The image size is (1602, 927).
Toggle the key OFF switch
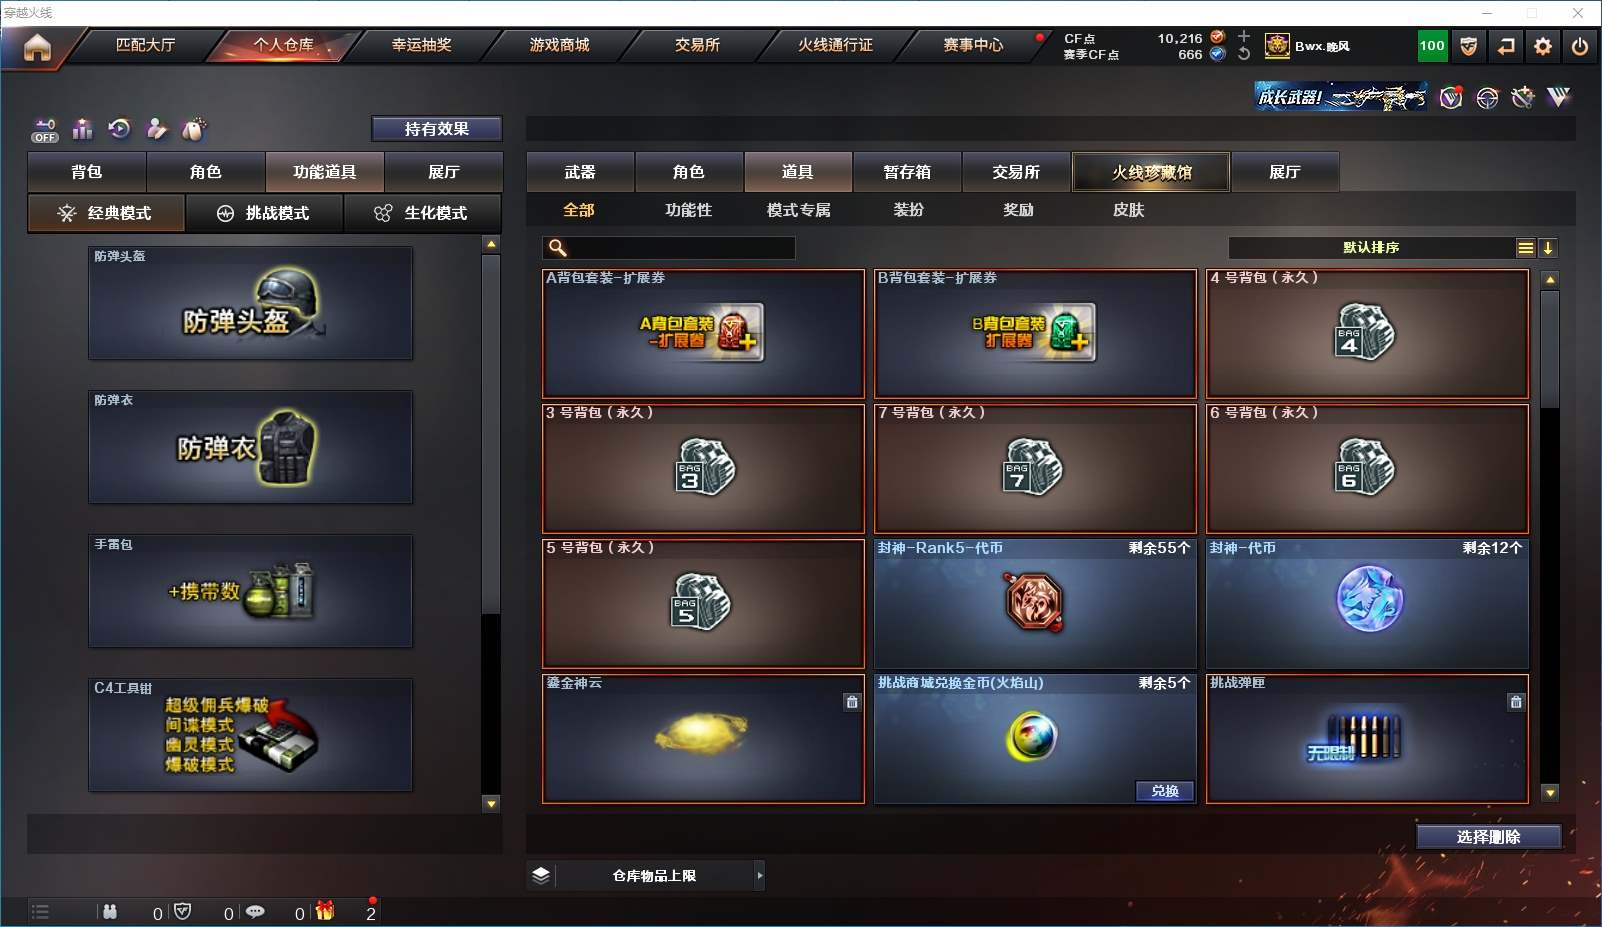click(45, 130)
